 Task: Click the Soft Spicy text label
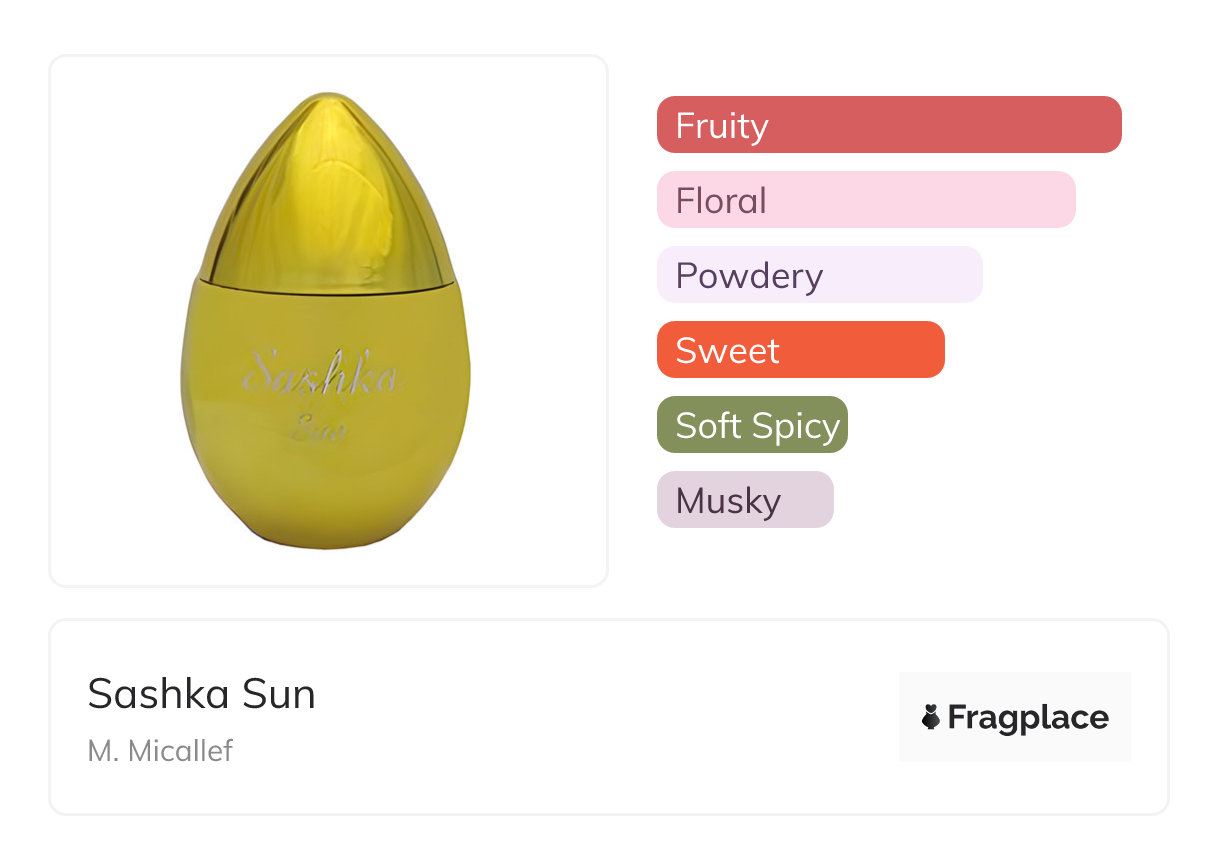(757, 426)
